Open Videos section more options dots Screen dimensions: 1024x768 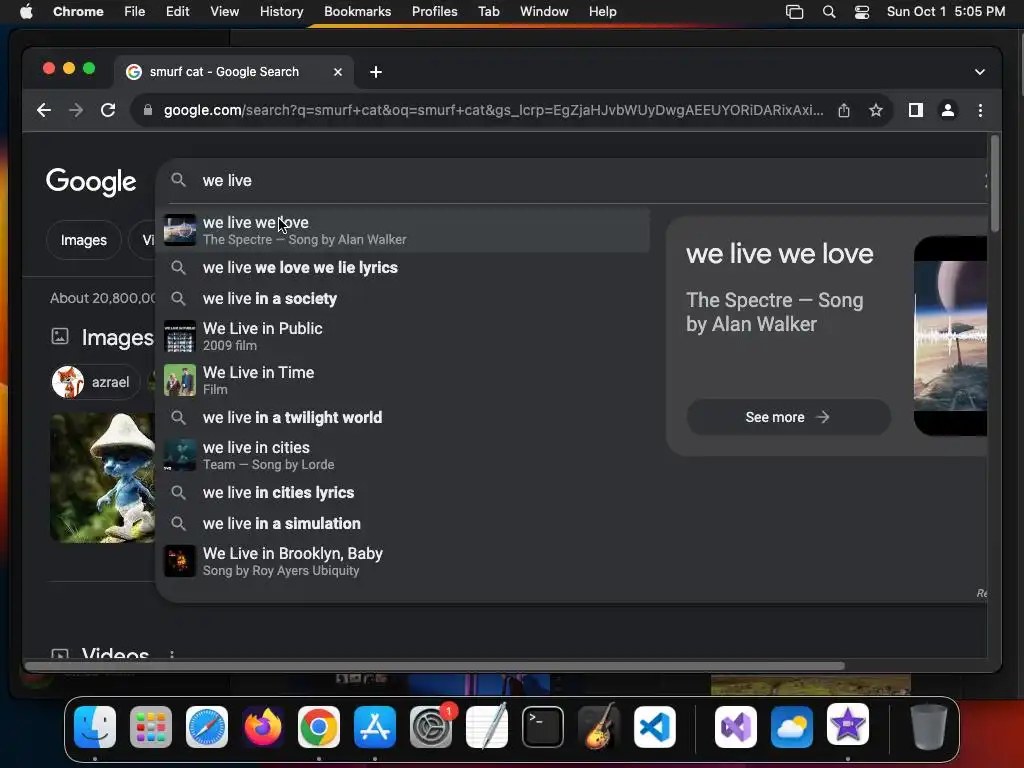172,654
